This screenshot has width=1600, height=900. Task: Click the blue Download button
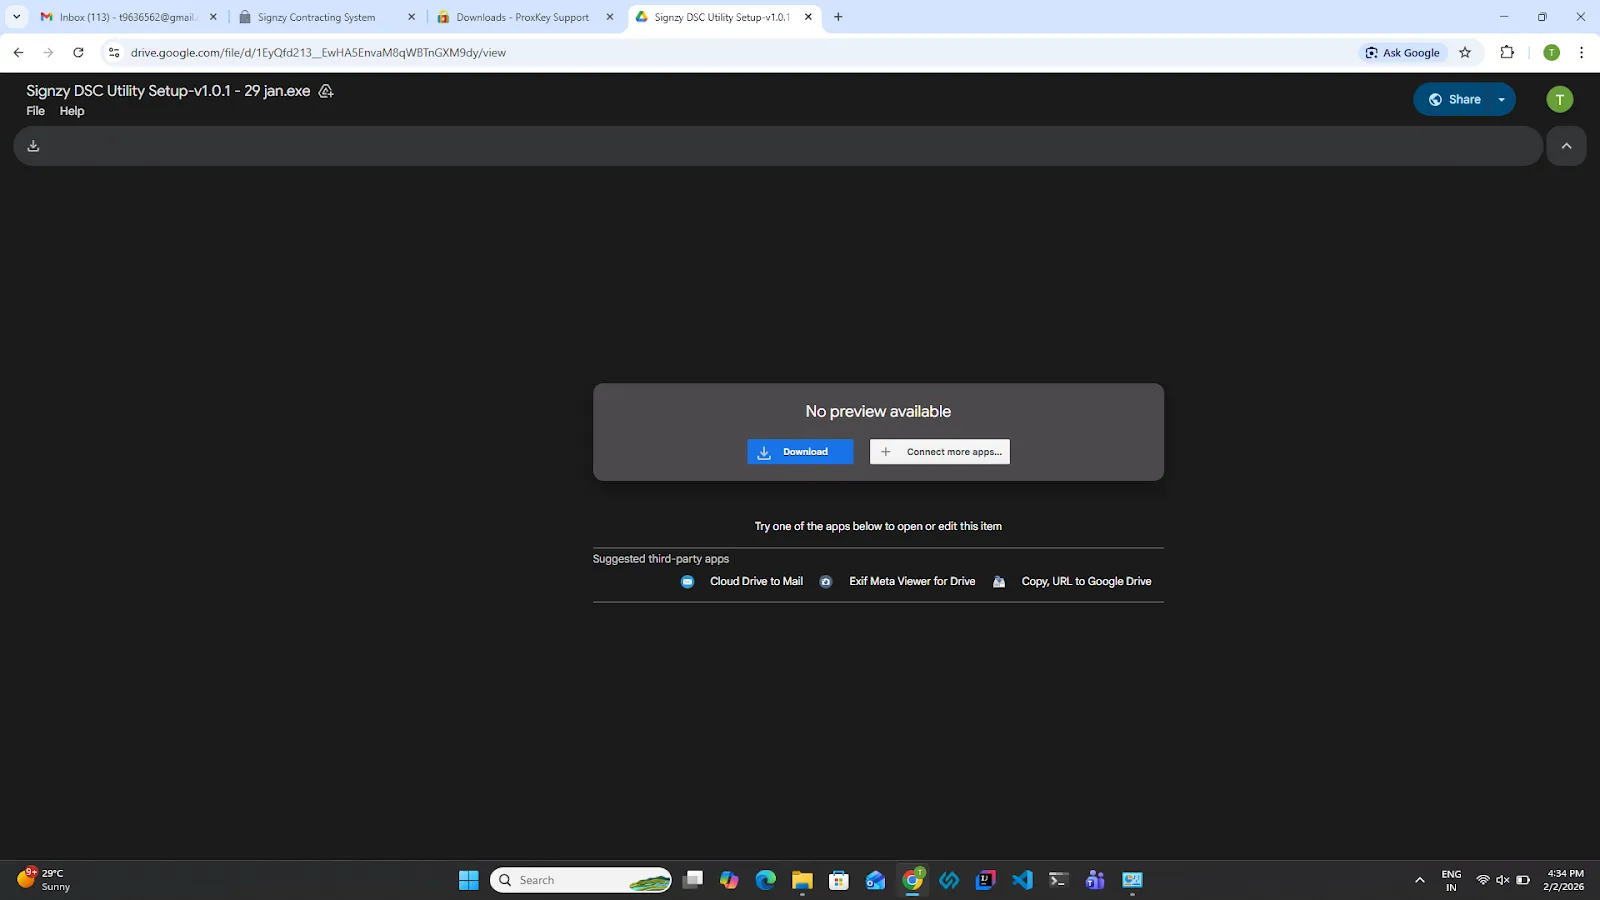pos(800,452)
